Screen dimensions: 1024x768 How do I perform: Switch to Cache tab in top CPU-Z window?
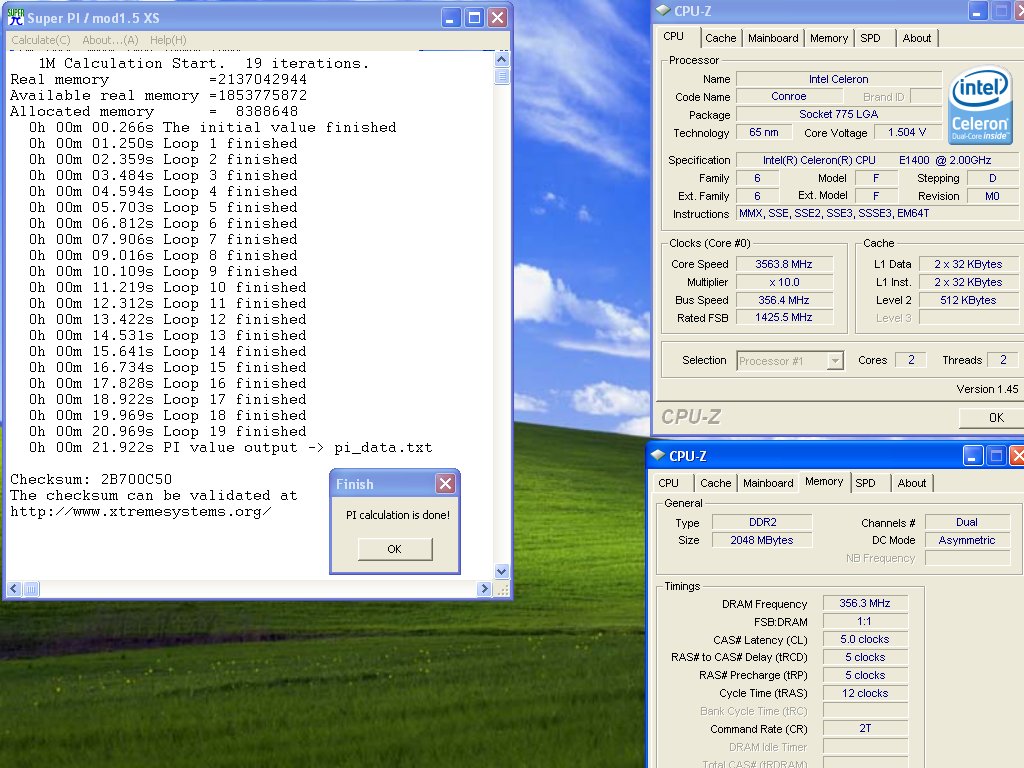(x=720, y=39)
